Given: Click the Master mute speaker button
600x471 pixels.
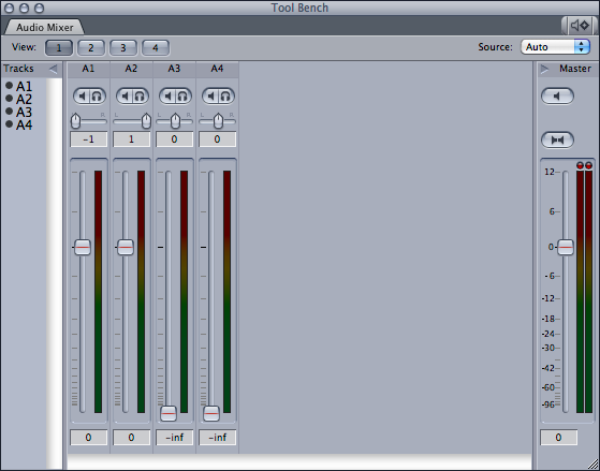Looking at the screenshot, I should point(557,96).
